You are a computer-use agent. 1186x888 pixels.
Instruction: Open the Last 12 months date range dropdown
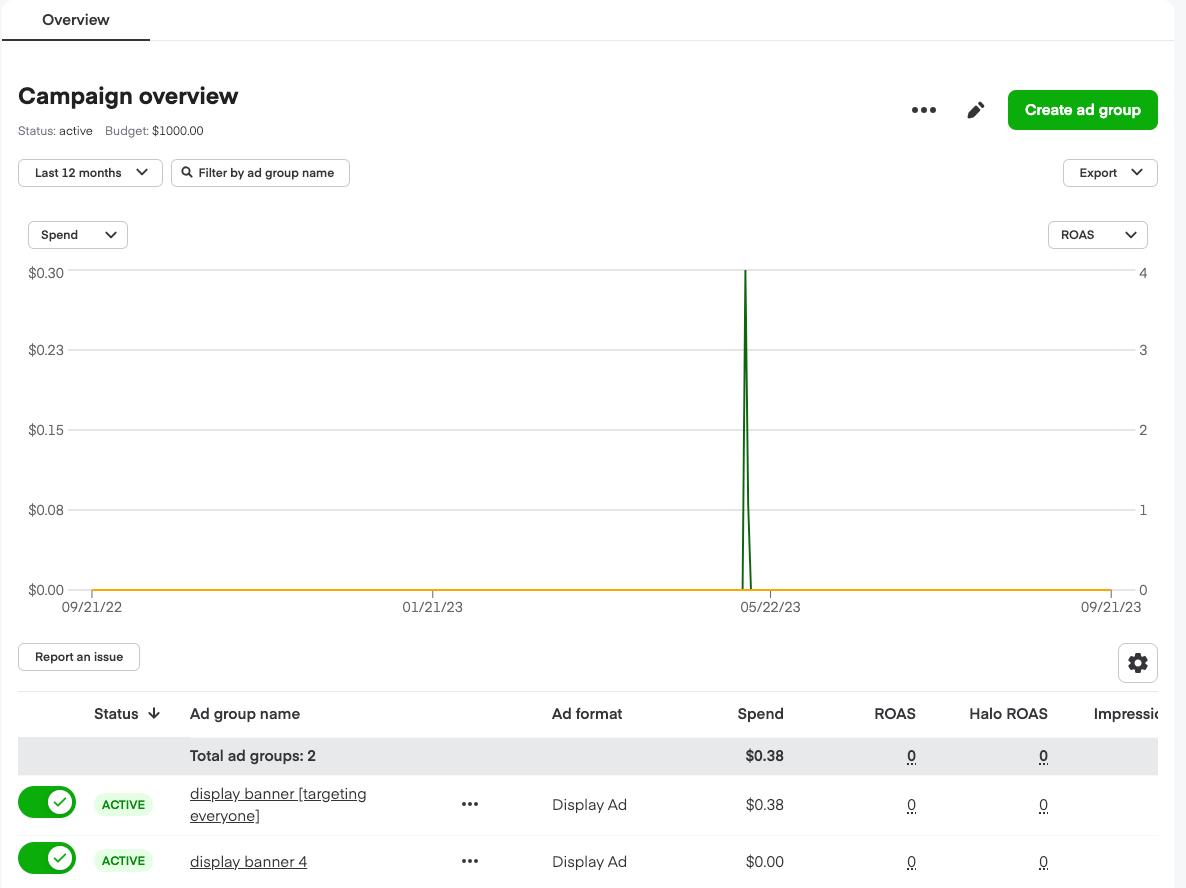pyautogui.click(x=89, y=172)
